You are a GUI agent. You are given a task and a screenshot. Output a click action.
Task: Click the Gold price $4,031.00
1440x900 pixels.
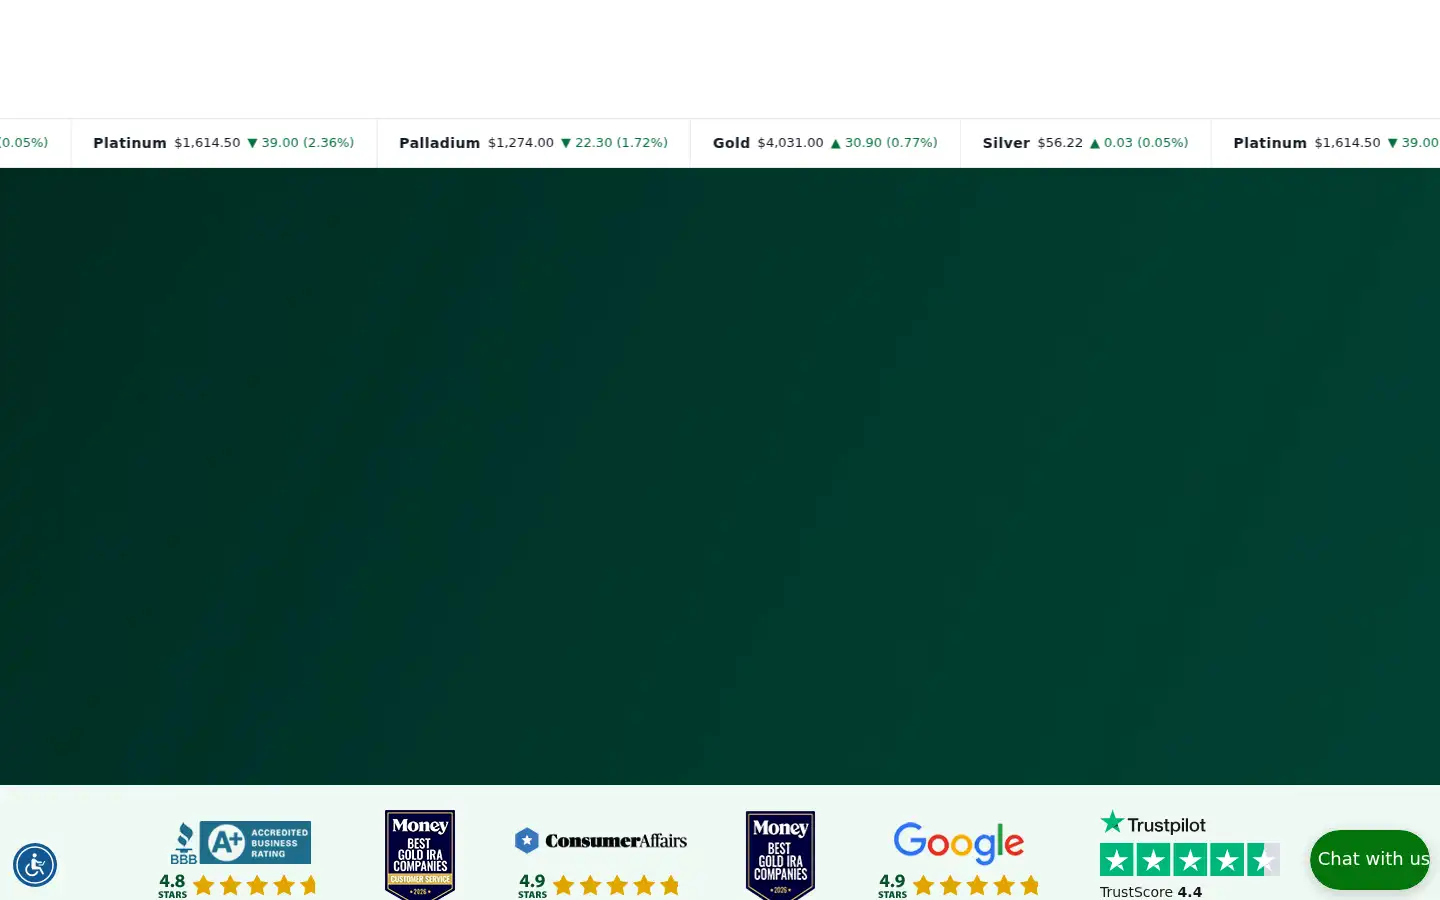click(790, 143)
